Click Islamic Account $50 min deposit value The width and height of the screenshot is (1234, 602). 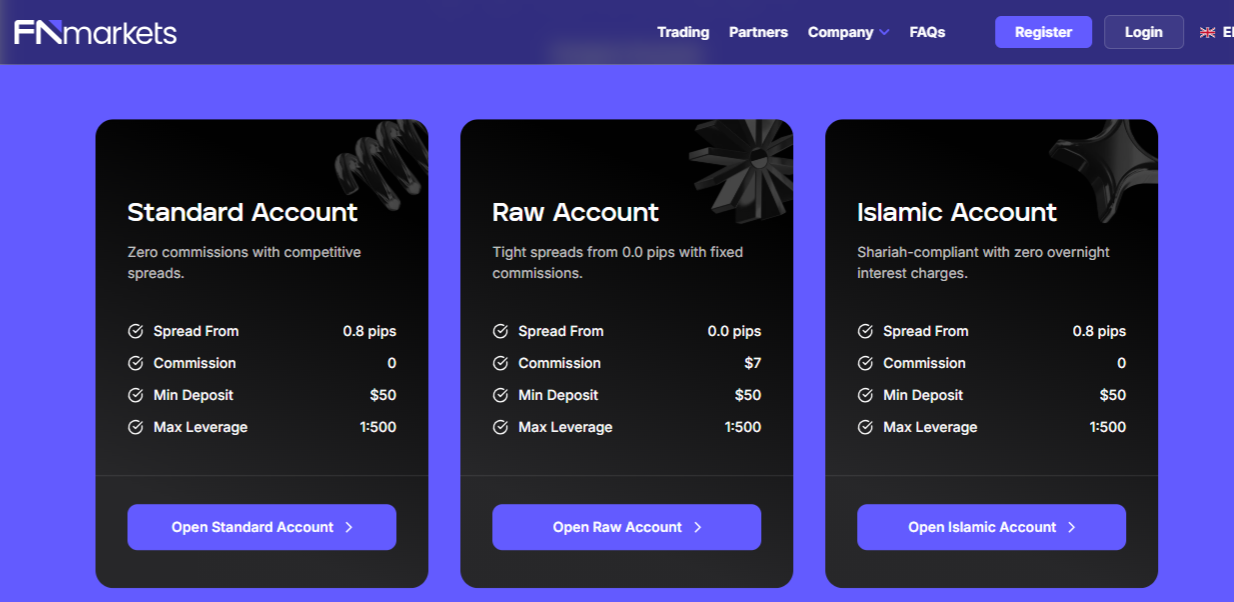pos(1112,395)
